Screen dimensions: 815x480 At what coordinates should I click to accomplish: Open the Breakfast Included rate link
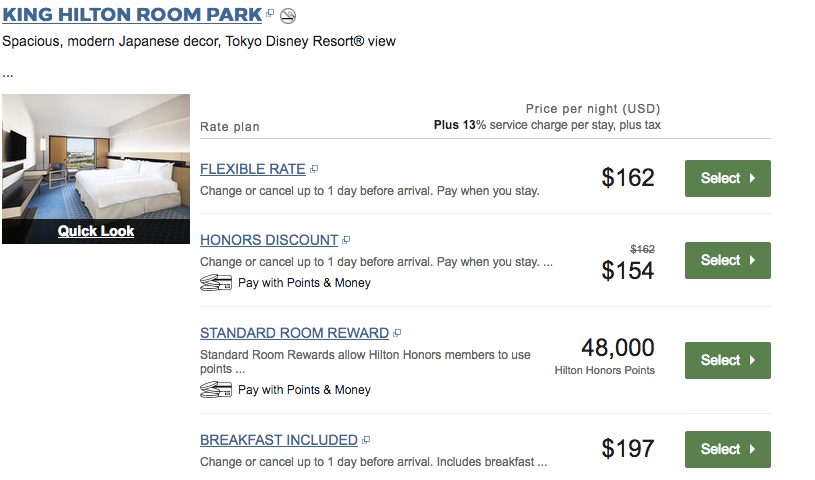pos(278,440)
